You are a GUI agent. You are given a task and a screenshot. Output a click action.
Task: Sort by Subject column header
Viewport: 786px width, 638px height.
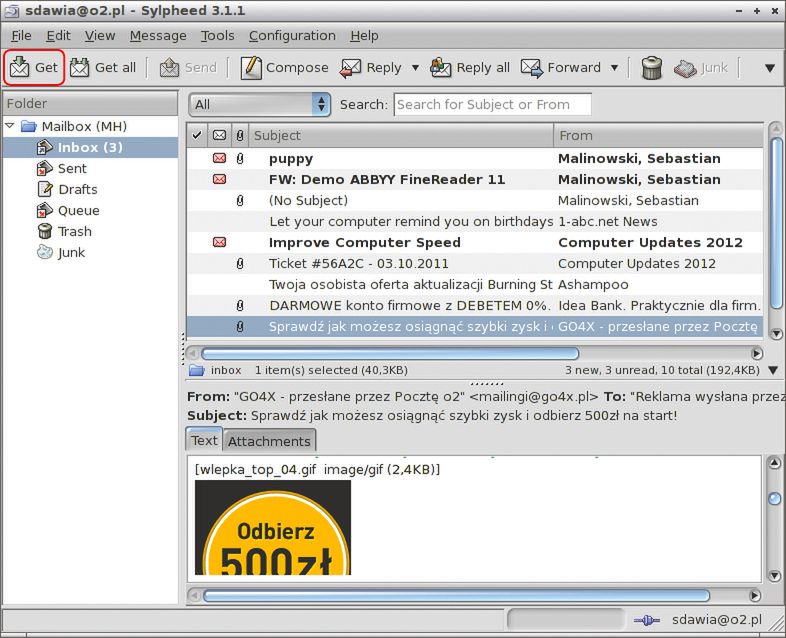[400, 135]
